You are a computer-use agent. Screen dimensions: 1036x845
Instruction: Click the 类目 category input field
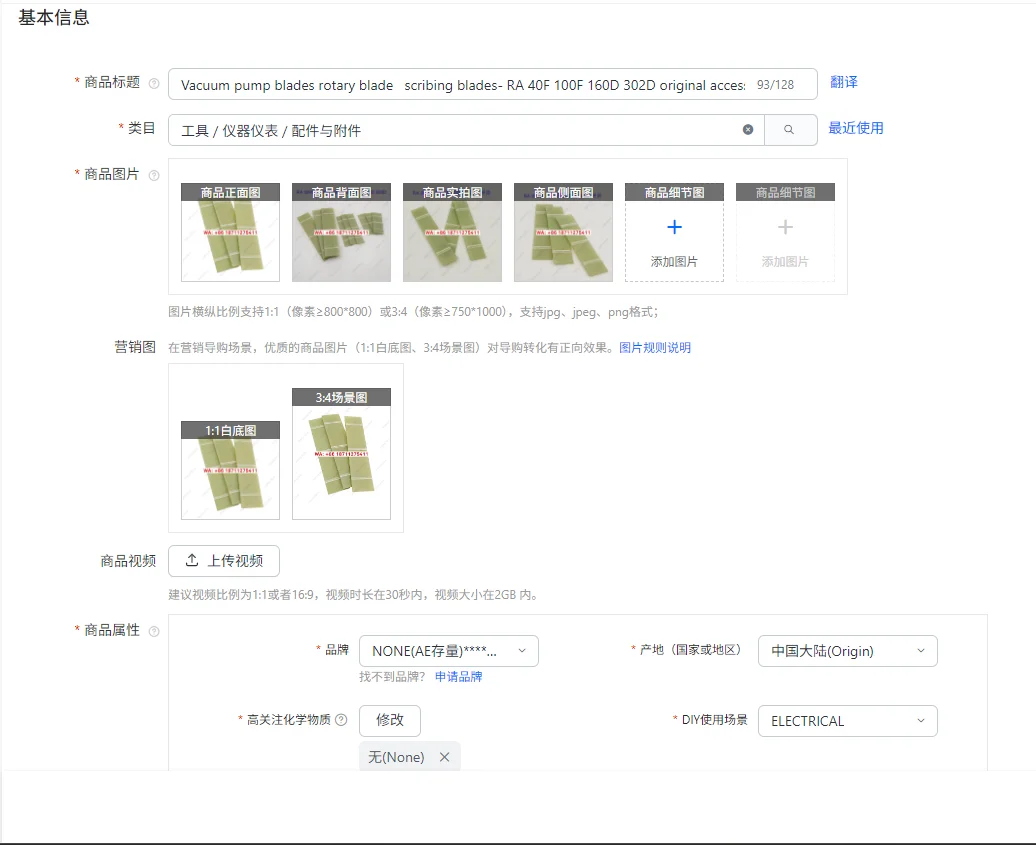(466, 130)
